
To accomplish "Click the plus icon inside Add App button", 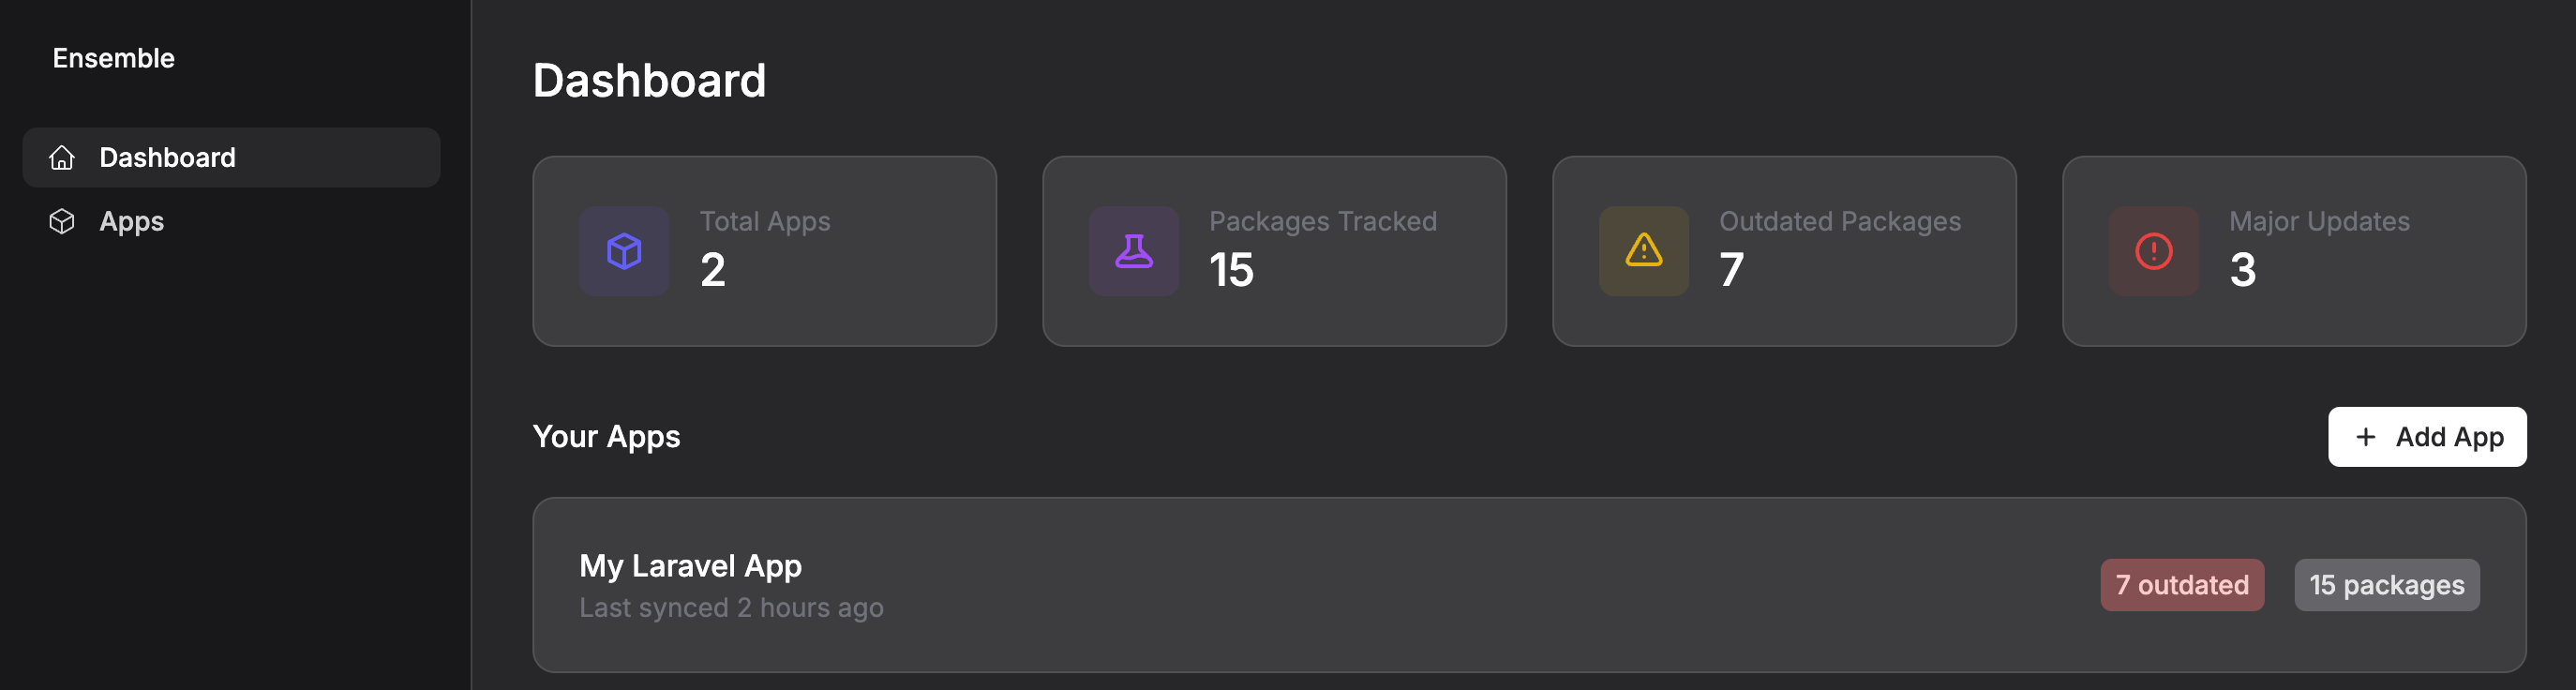I will click(x=2365, y=437).
